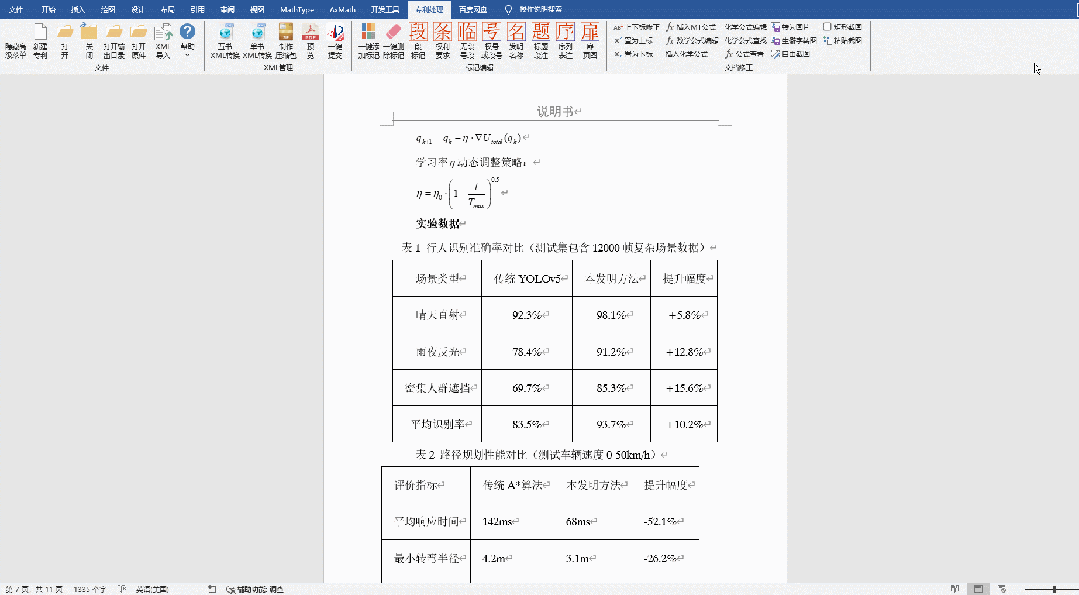Click the 插入图片 icon
The height and width of the screenshot is (595, 1079).
pyautogui.click(x=795, y=28)
